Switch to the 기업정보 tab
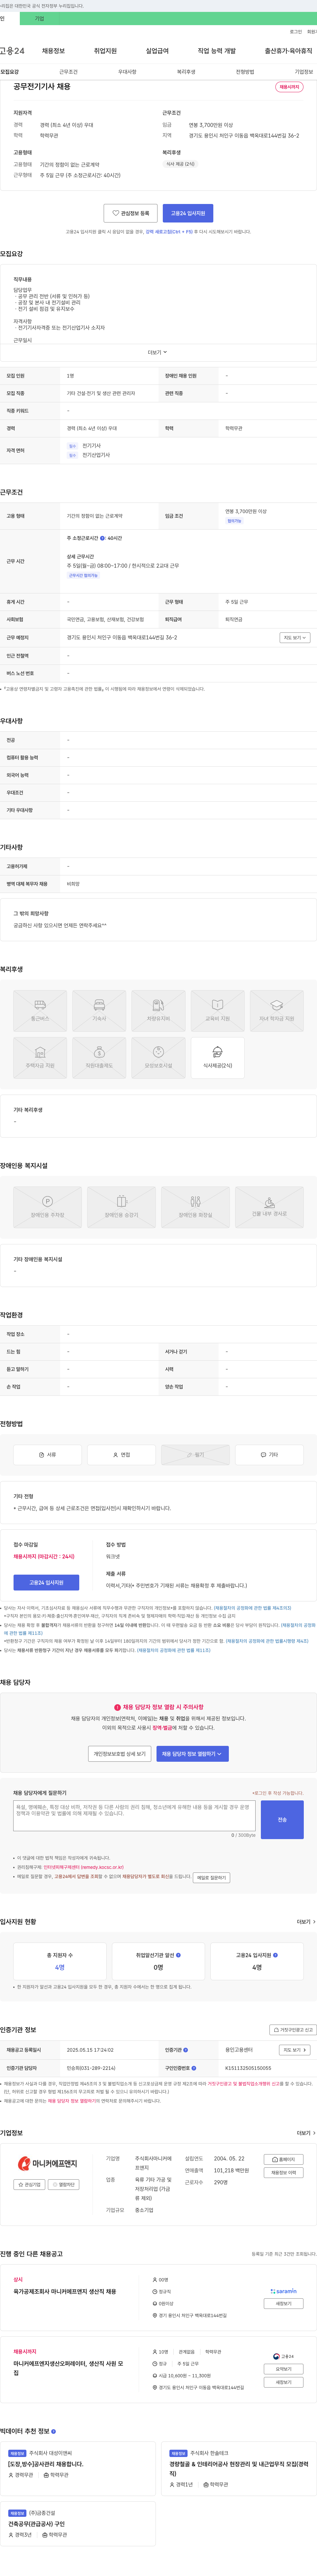Screen dimensions: 317x2576 click(x=304, y=72)
